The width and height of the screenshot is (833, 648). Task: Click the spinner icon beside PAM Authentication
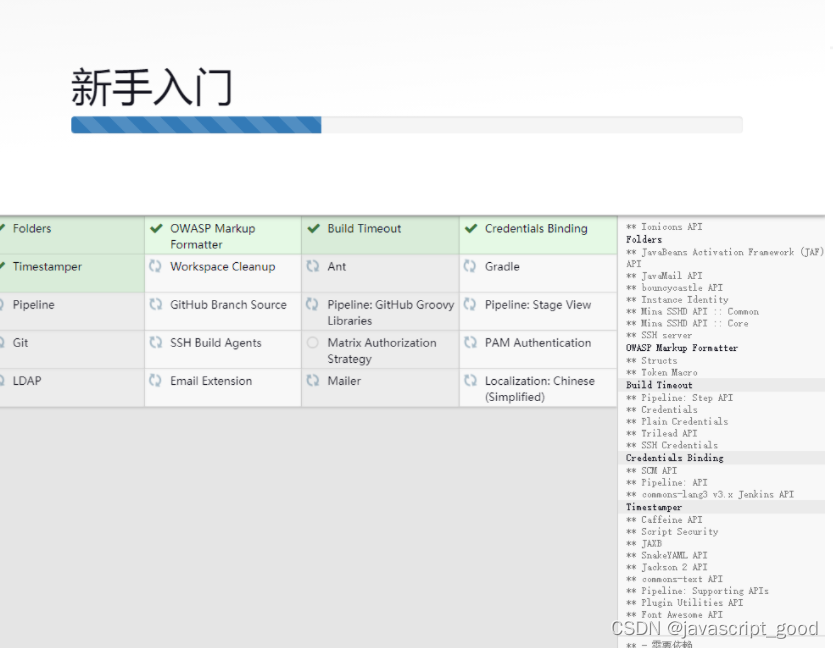pos(470,343)
